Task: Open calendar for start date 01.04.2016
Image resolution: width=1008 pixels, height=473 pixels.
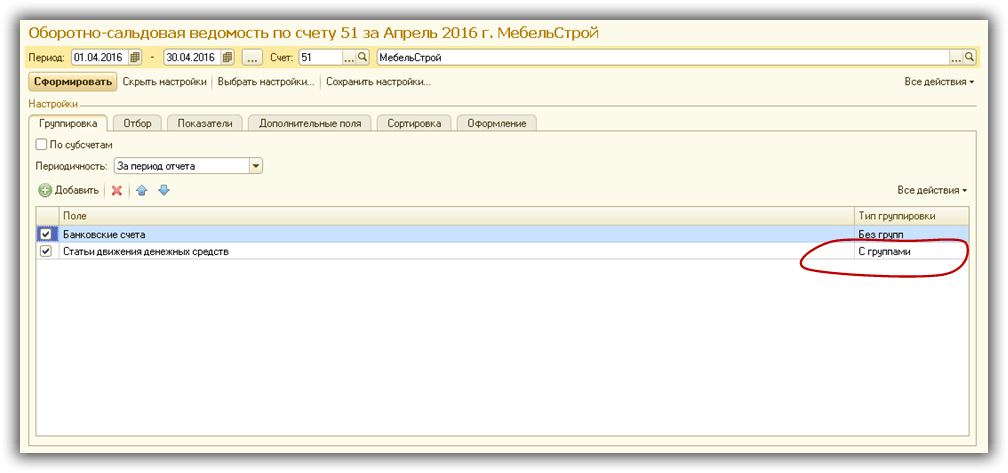Action: [135, 57]
